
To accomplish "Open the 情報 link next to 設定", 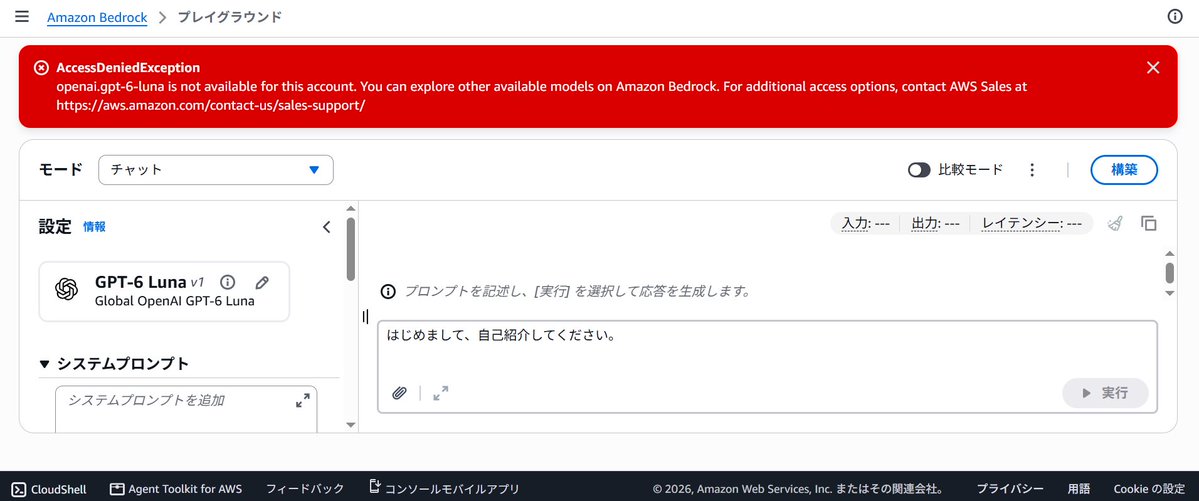I will pyautogui.click(x=94, y=226).
